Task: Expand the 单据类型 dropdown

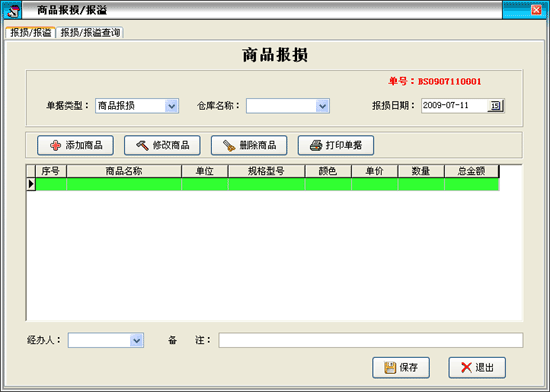Action: click(x=172, y=106)
